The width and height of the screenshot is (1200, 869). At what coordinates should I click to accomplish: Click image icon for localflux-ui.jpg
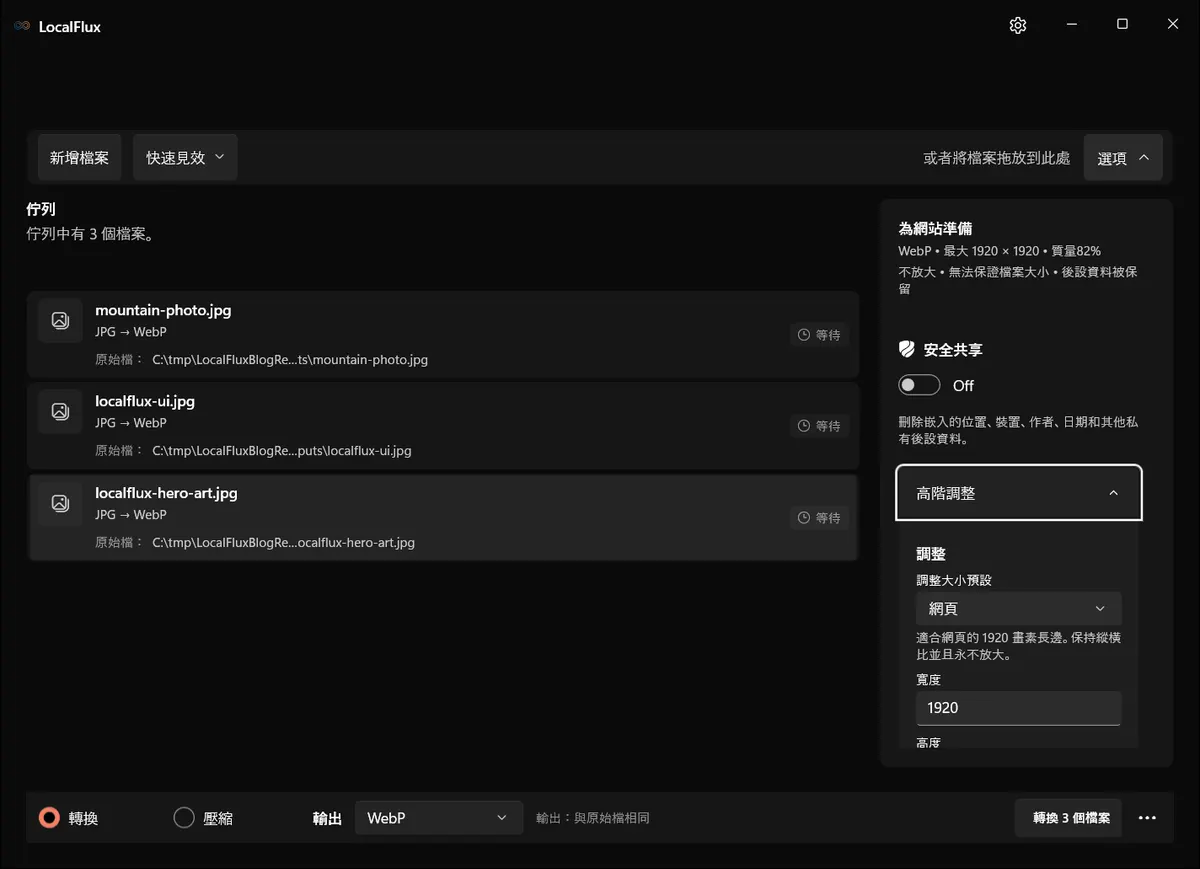(60, 411)
